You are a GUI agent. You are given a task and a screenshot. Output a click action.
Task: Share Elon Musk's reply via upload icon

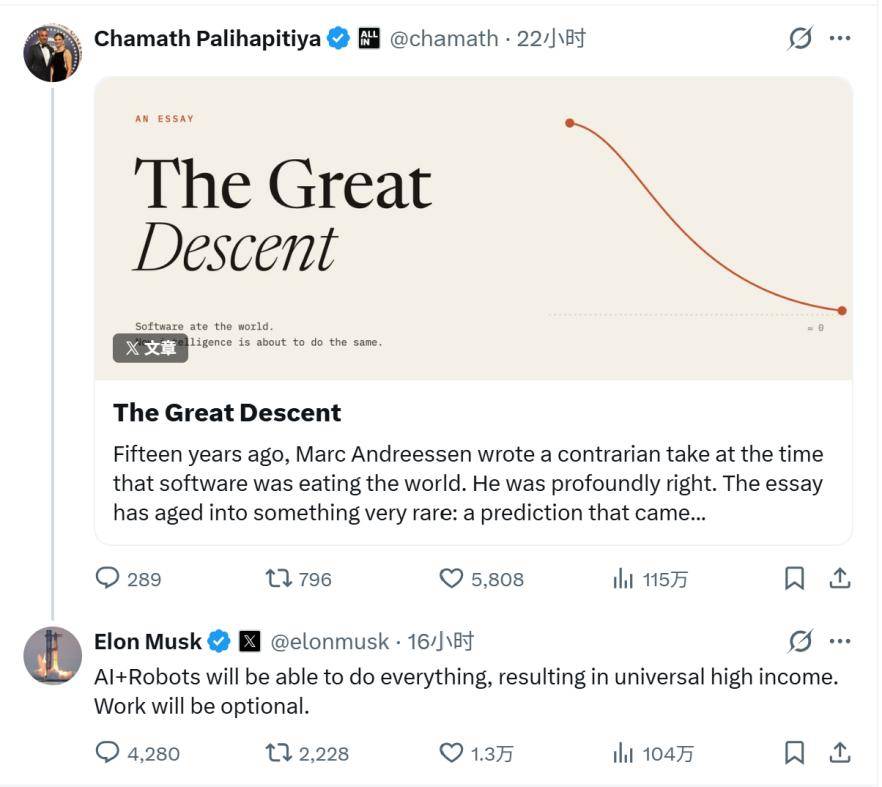coord(840,753)
